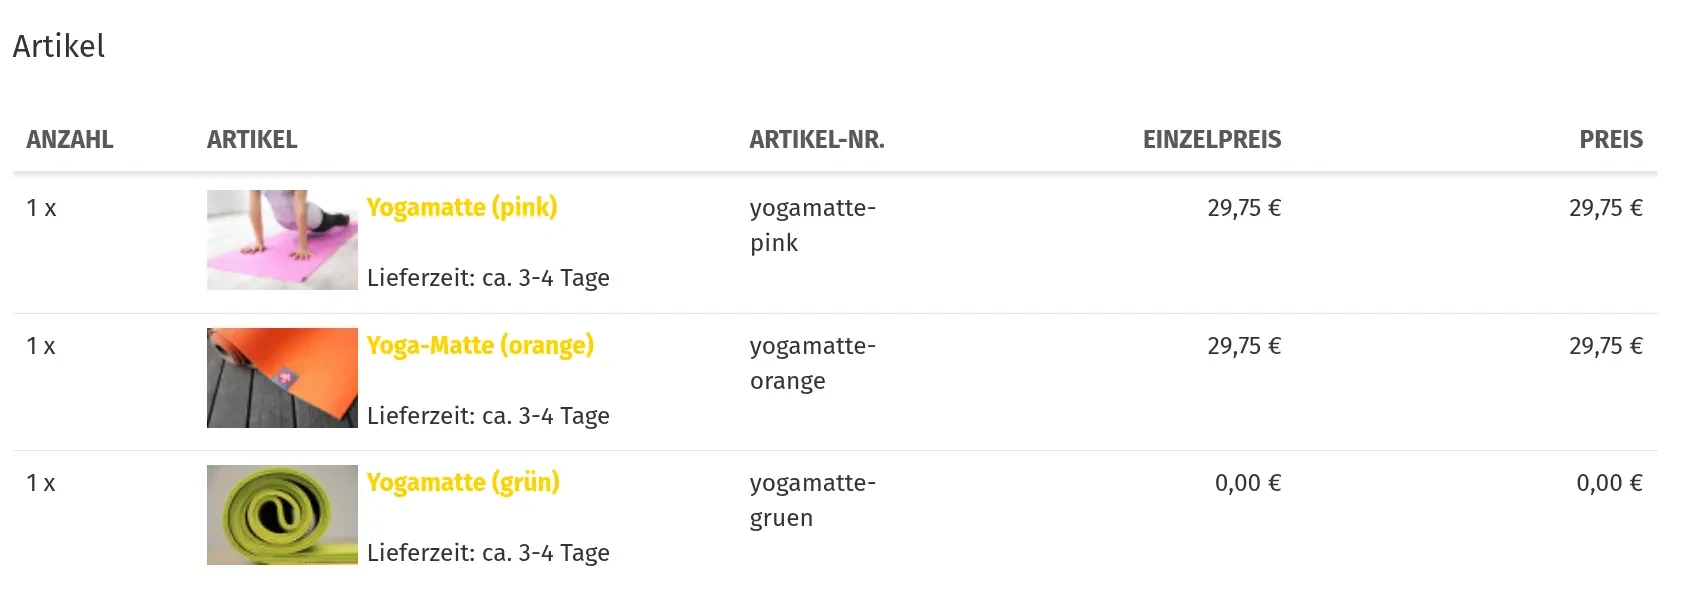Image resolution: width=1694 pixels, height=604 pixels.
Task: Click the quantity 1 x for the orange mat
Action: pos(41,346)
